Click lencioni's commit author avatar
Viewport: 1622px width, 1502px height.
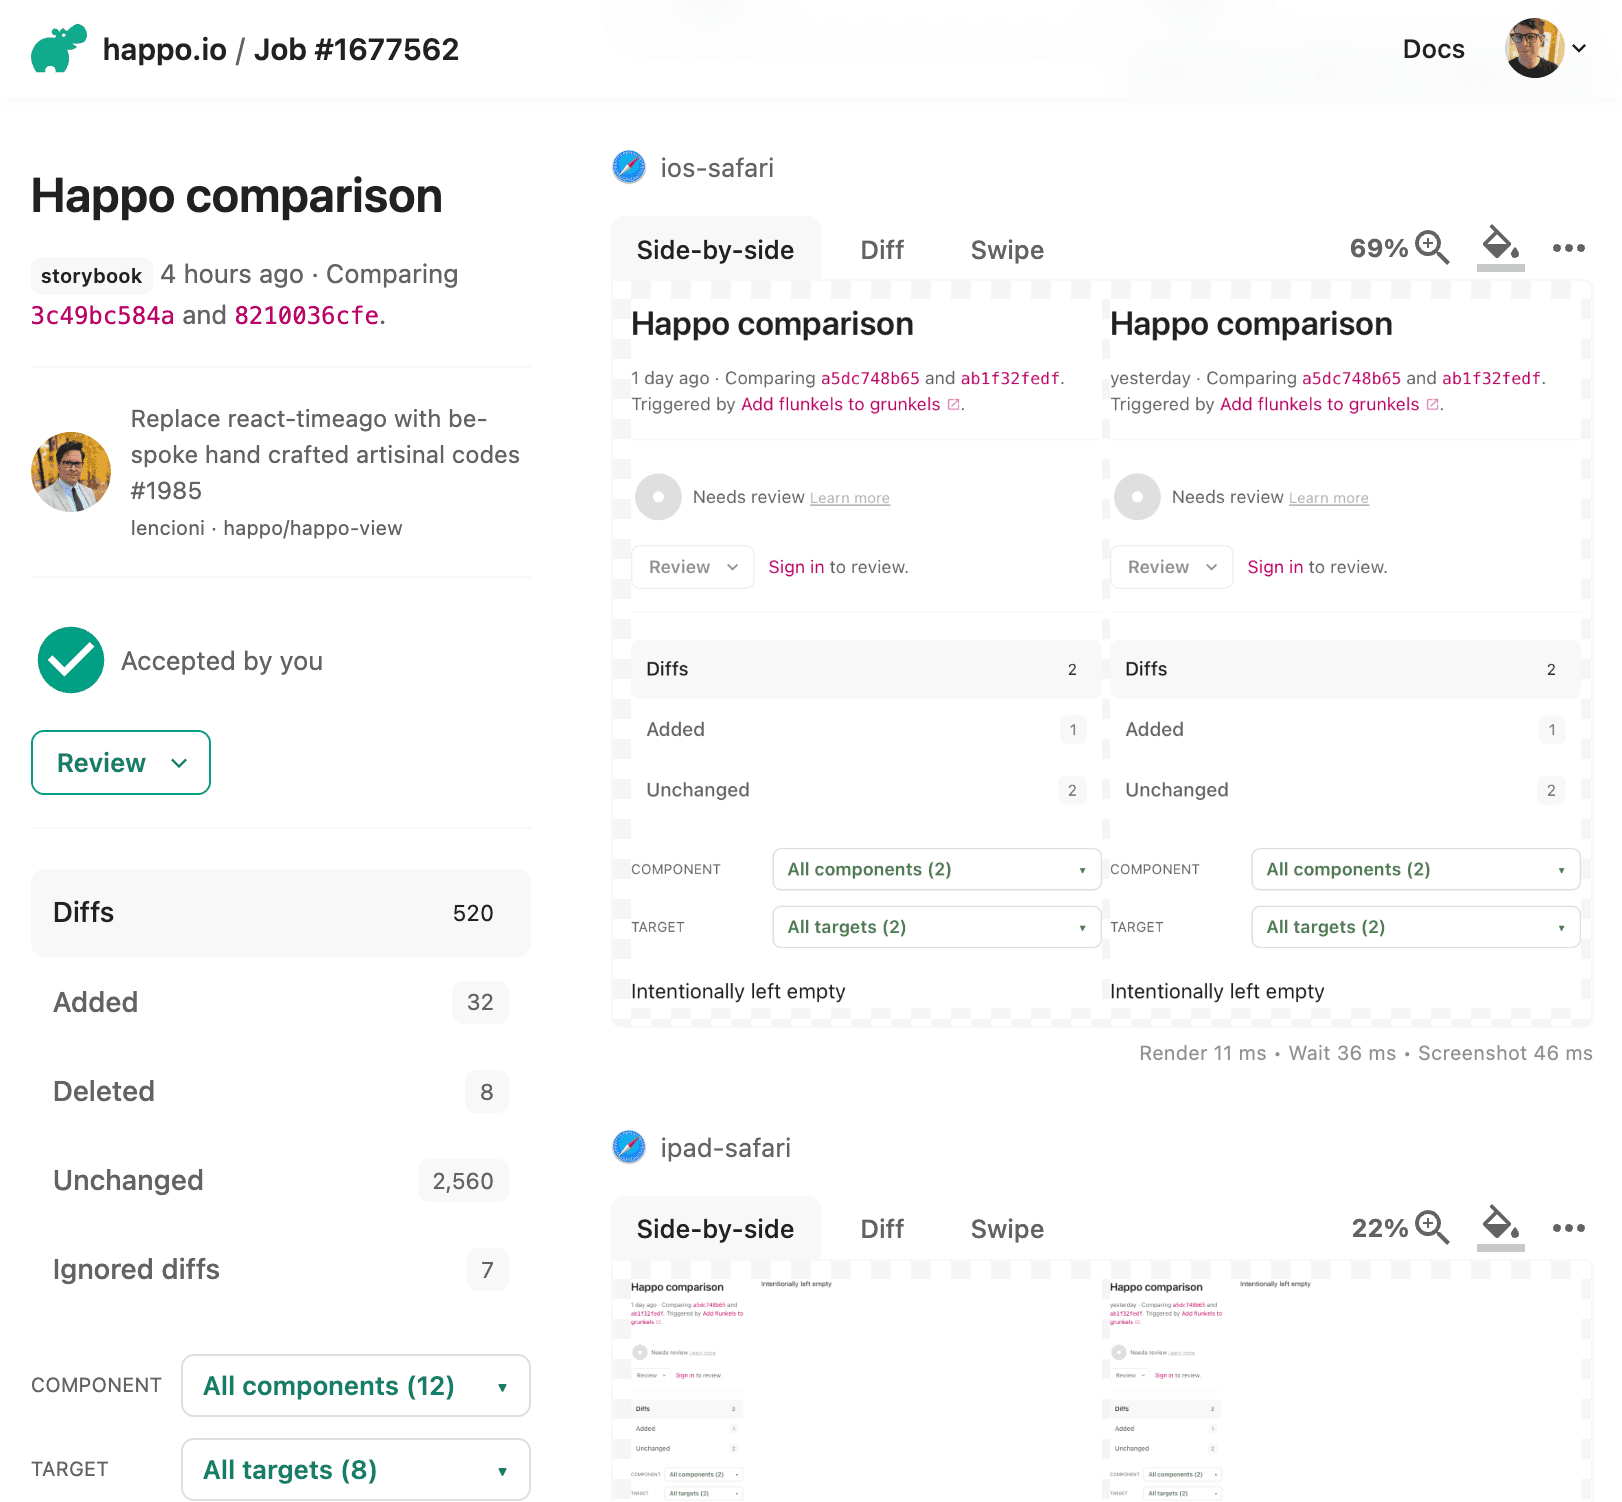tap(71, 471)
